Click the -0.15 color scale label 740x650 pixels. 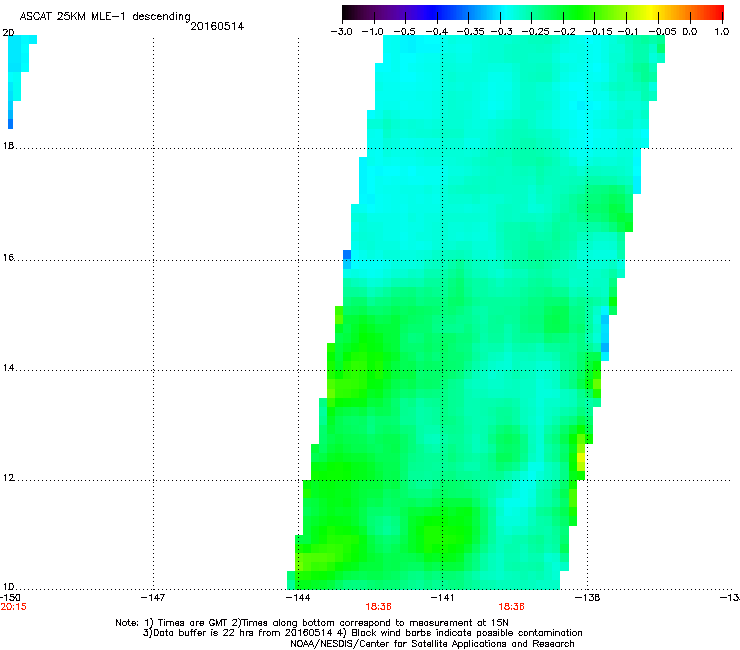coord(598,32)
